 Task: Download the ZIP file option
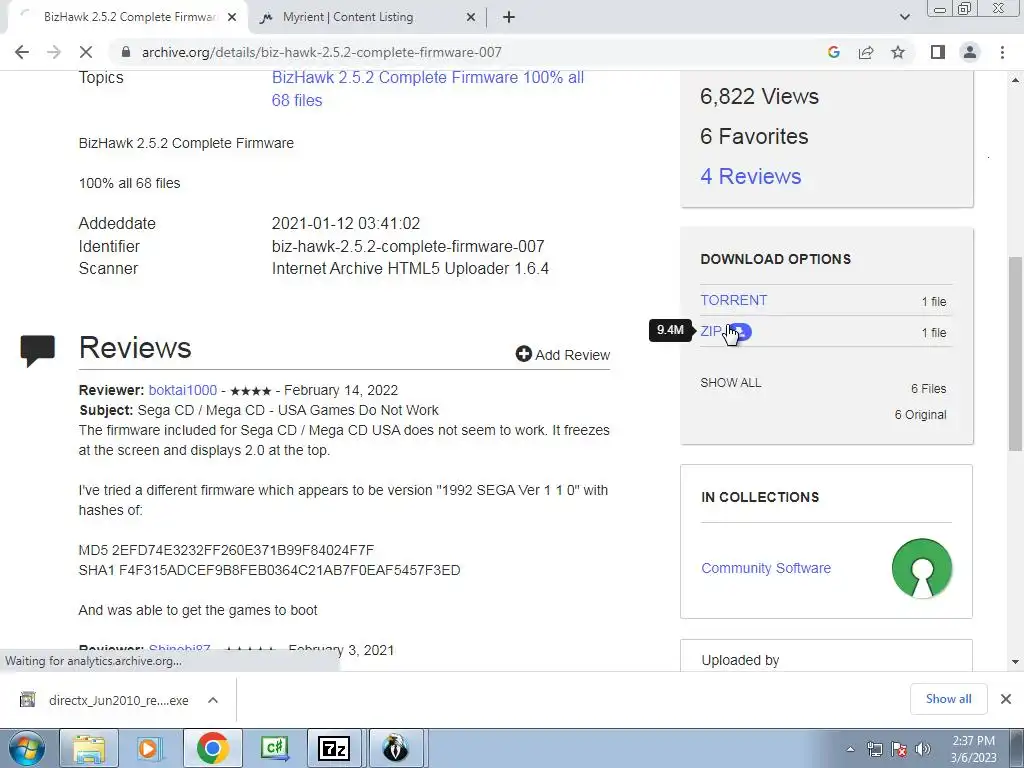pos(711,332)
